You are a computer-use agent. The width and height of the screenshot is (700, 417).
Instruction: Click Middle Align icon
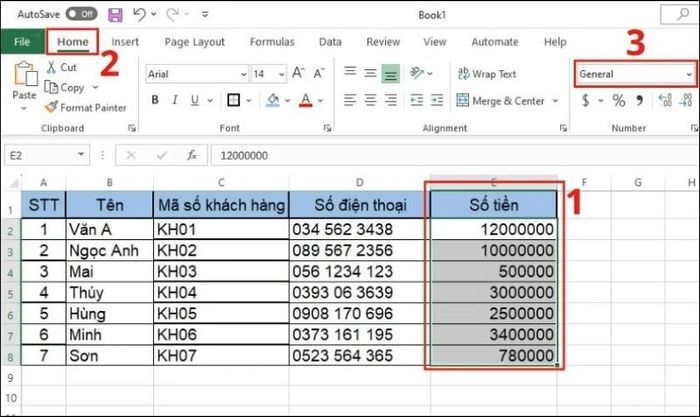coord(370,73)
